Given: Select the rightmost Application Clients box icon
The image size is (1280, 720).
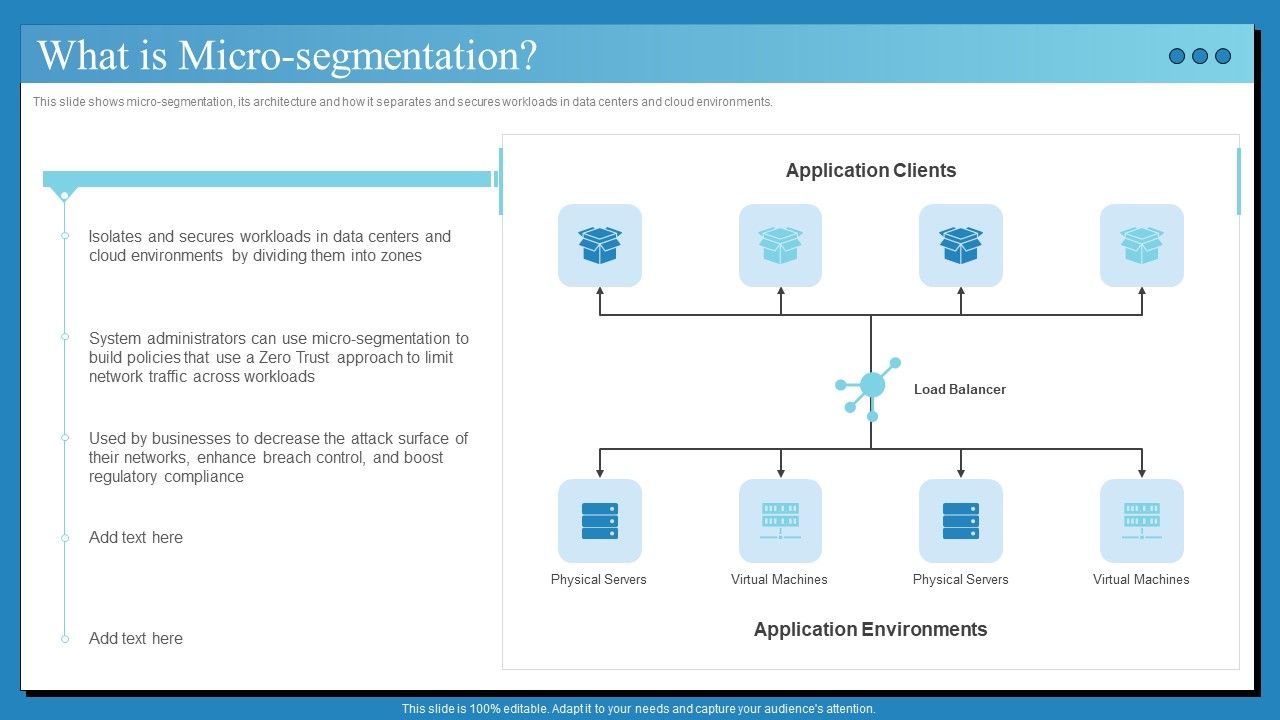Looking at the screenshot, I should click(1142, 245).
